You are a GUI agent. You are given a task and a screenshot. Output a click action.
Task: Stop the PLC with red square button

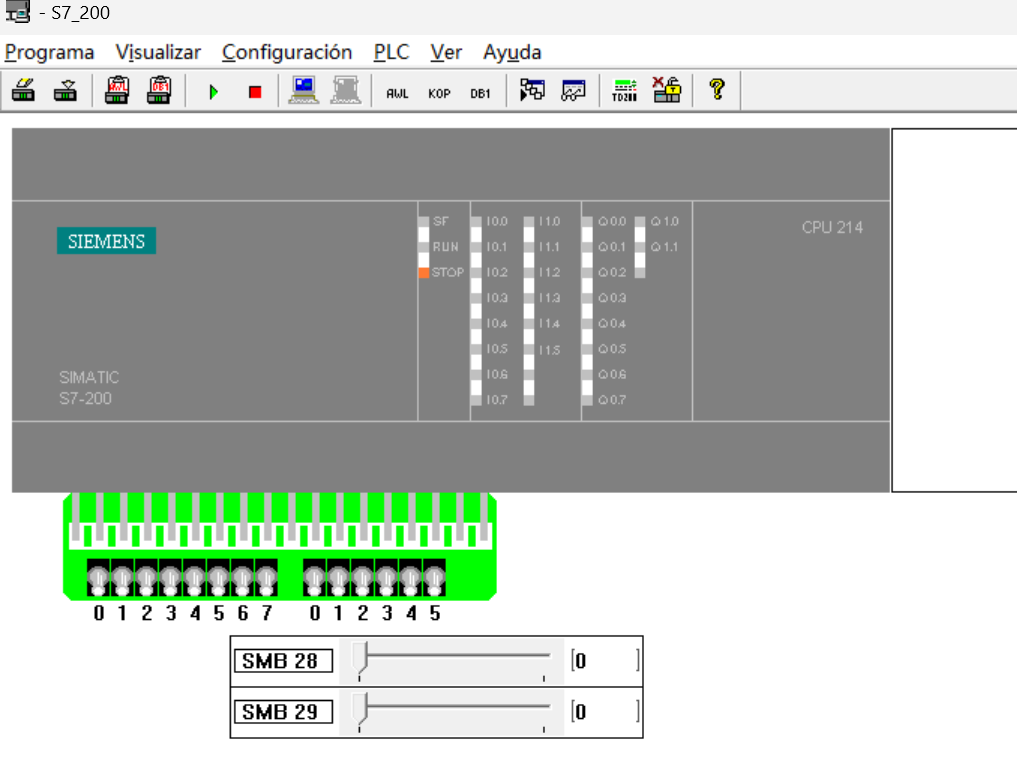pos(255,92)
